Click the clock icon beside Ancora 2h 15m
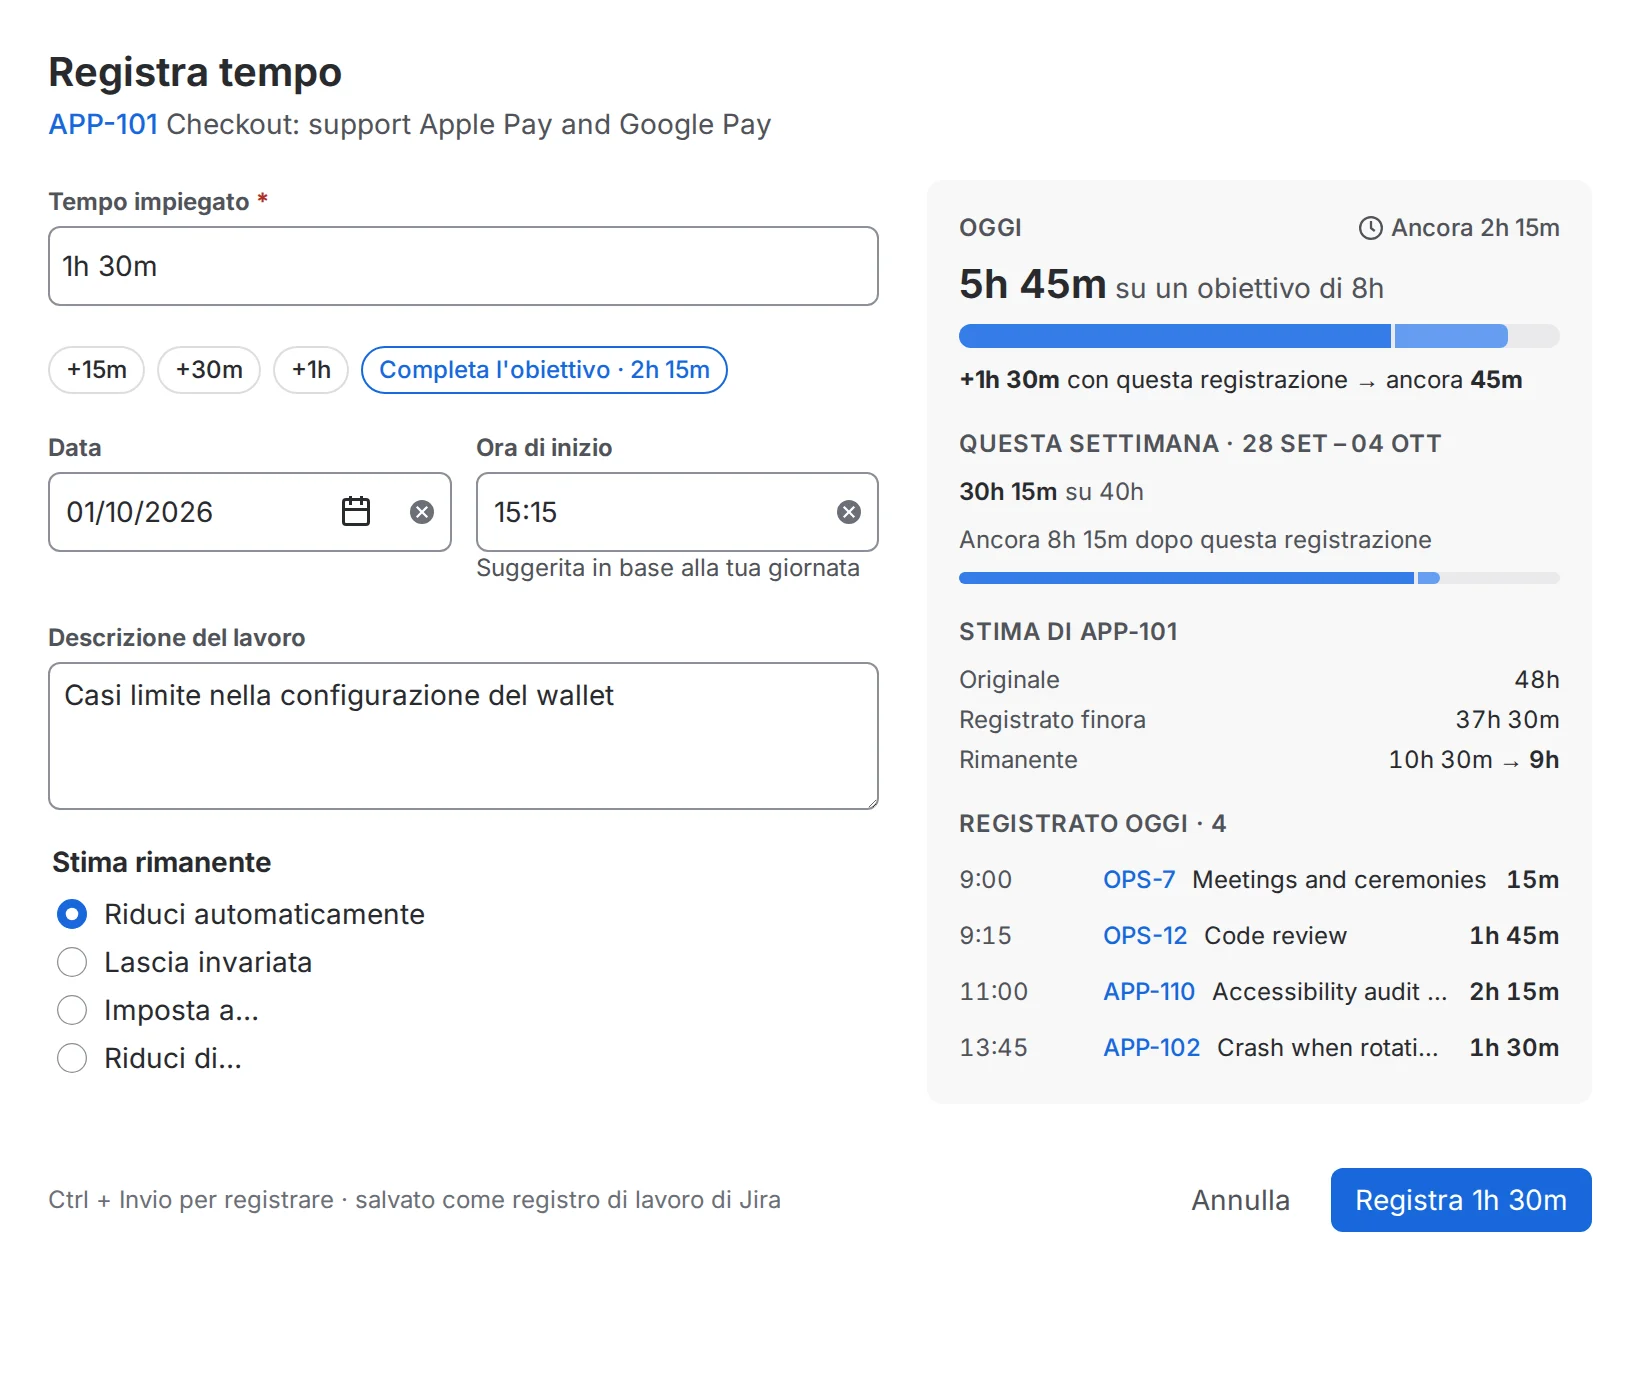Viewport: 1640px width, 1400px height. click(x=1370, y=228)
